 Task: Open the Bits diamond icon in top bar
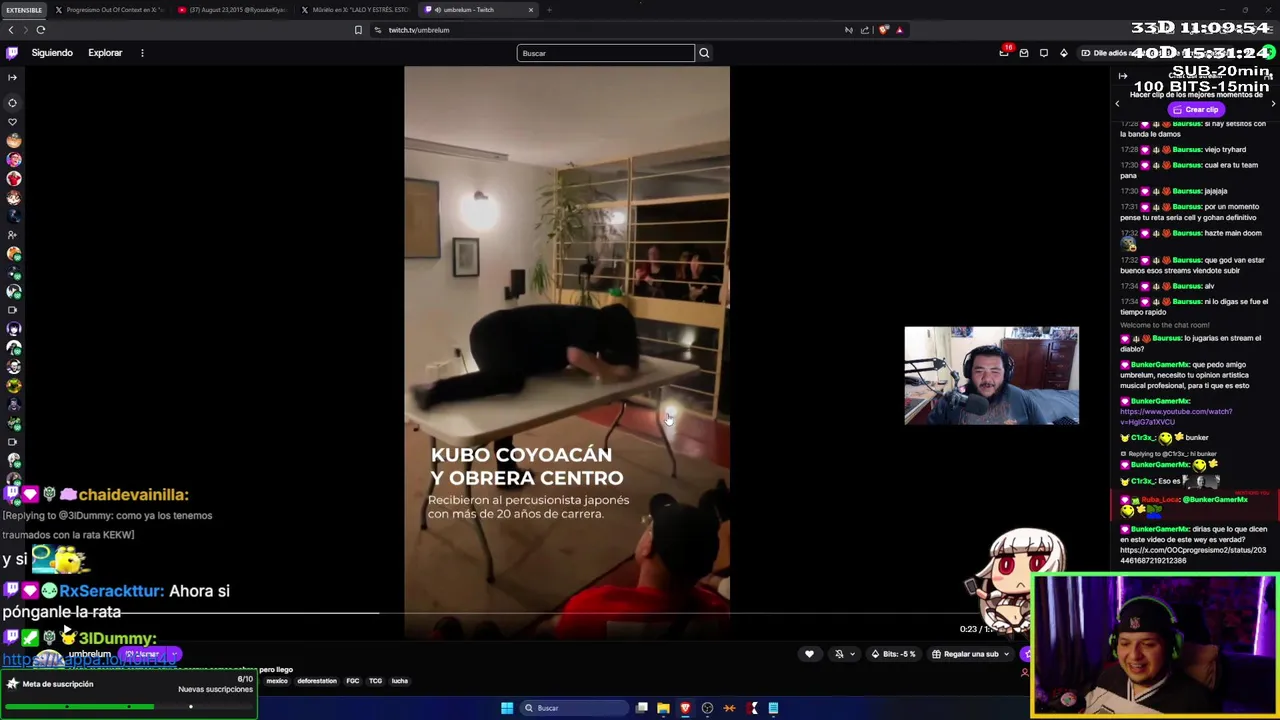tap(1064, 53)
